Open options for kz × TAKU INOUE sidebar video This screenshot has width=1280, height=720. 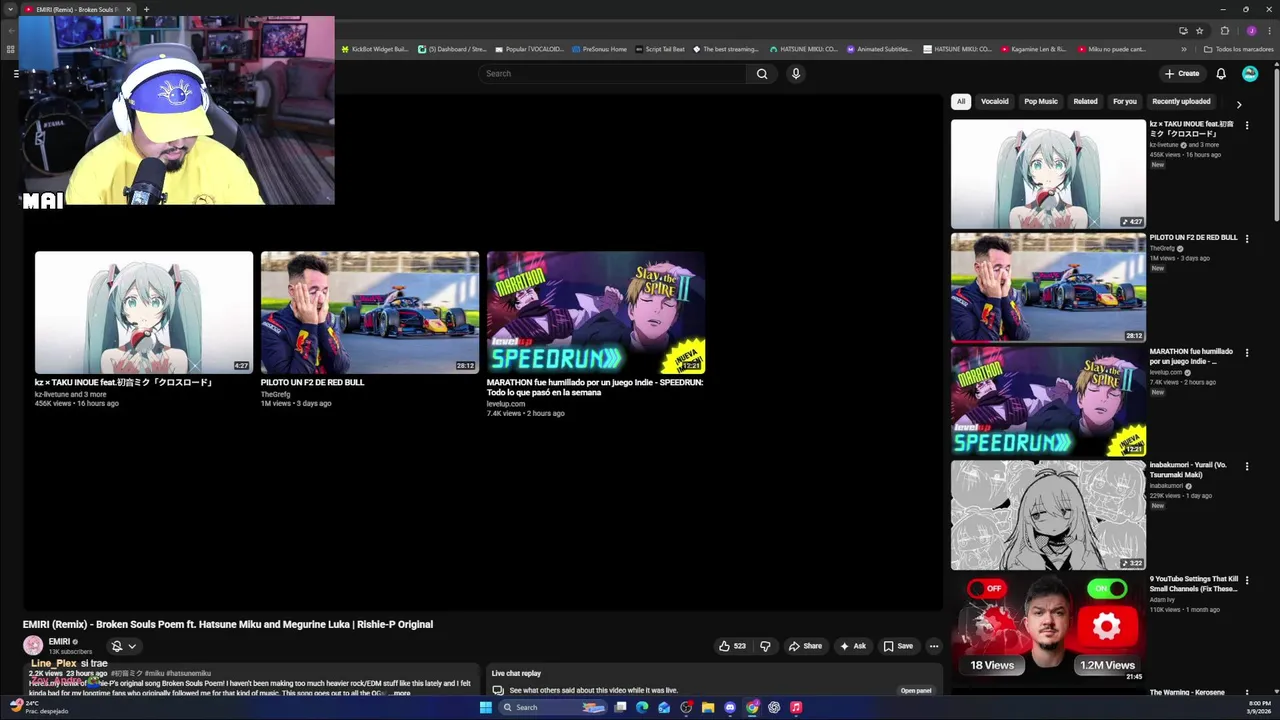(1247, 125)
